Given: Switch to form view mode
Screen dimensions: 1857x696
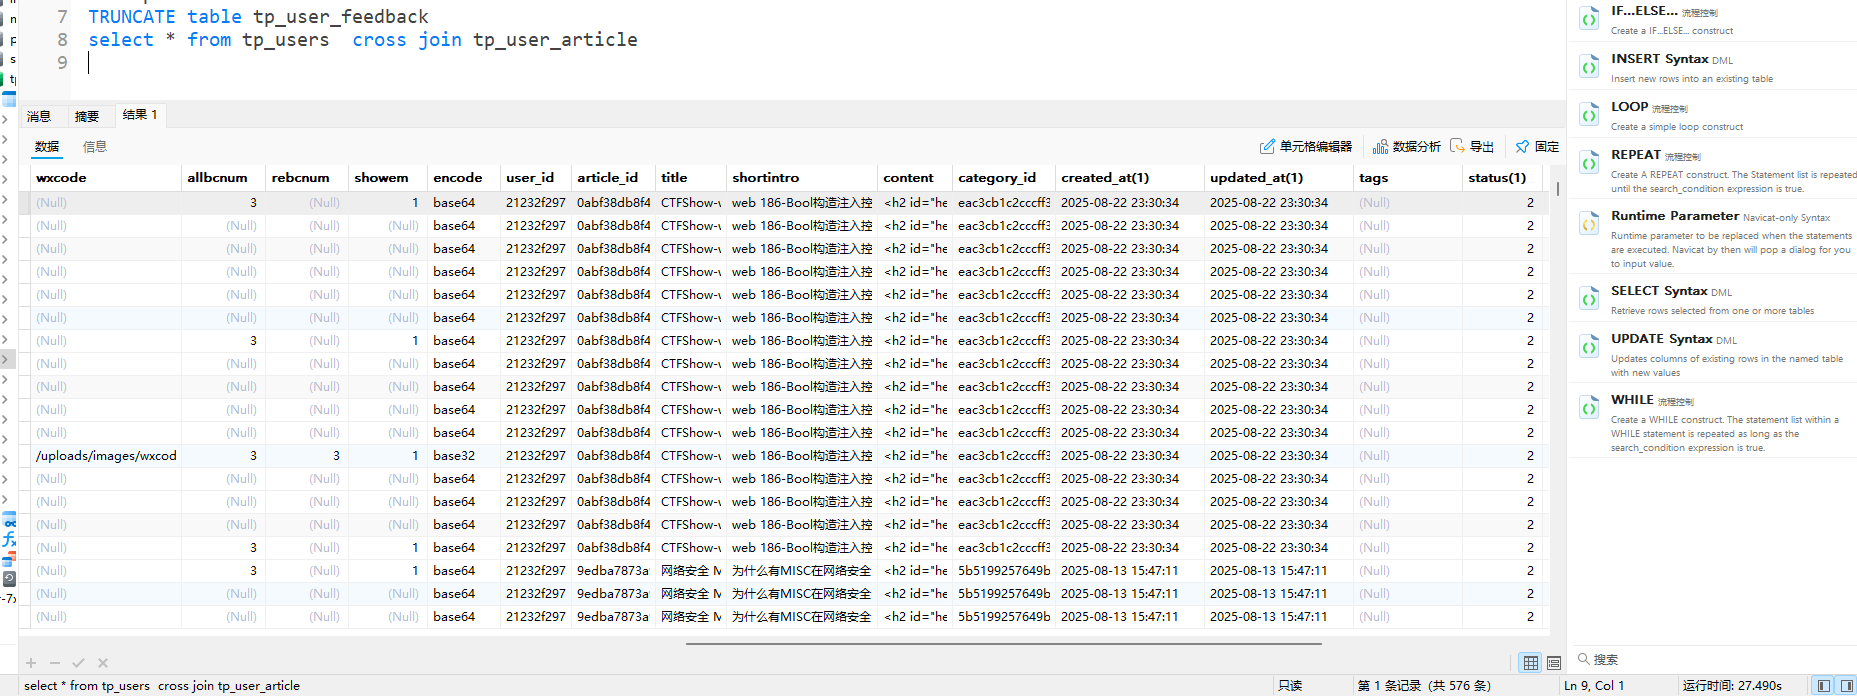Looking at the screenshot, I should point(1554,663).
